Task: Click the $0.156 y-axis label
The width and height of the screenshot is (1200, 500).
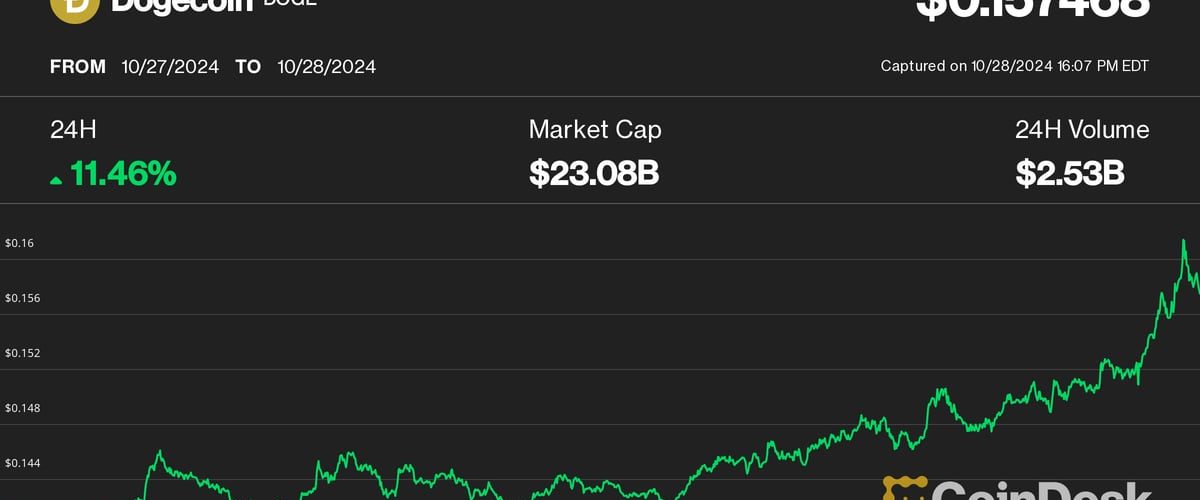Action: tap(23, 298)
